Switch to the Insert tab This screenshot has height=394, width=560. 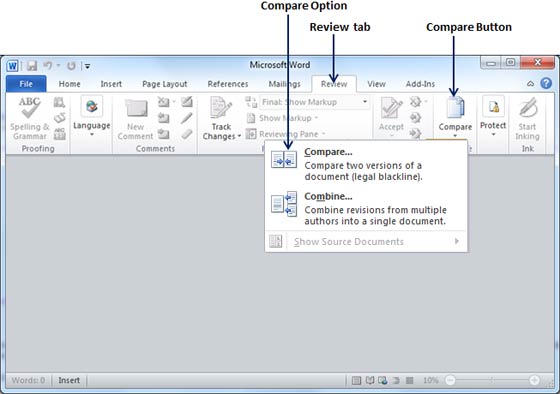pos(111,84)
